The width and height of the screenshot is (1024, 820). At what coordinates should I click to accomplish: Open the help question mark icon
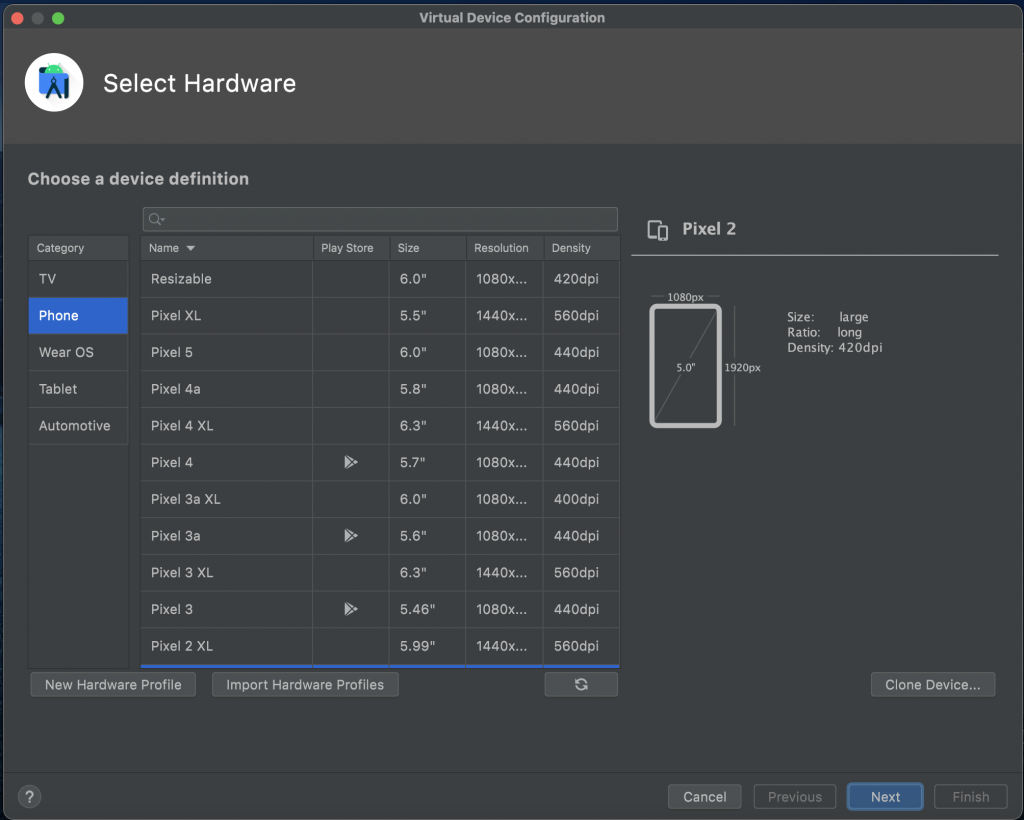tap(30, 797)
